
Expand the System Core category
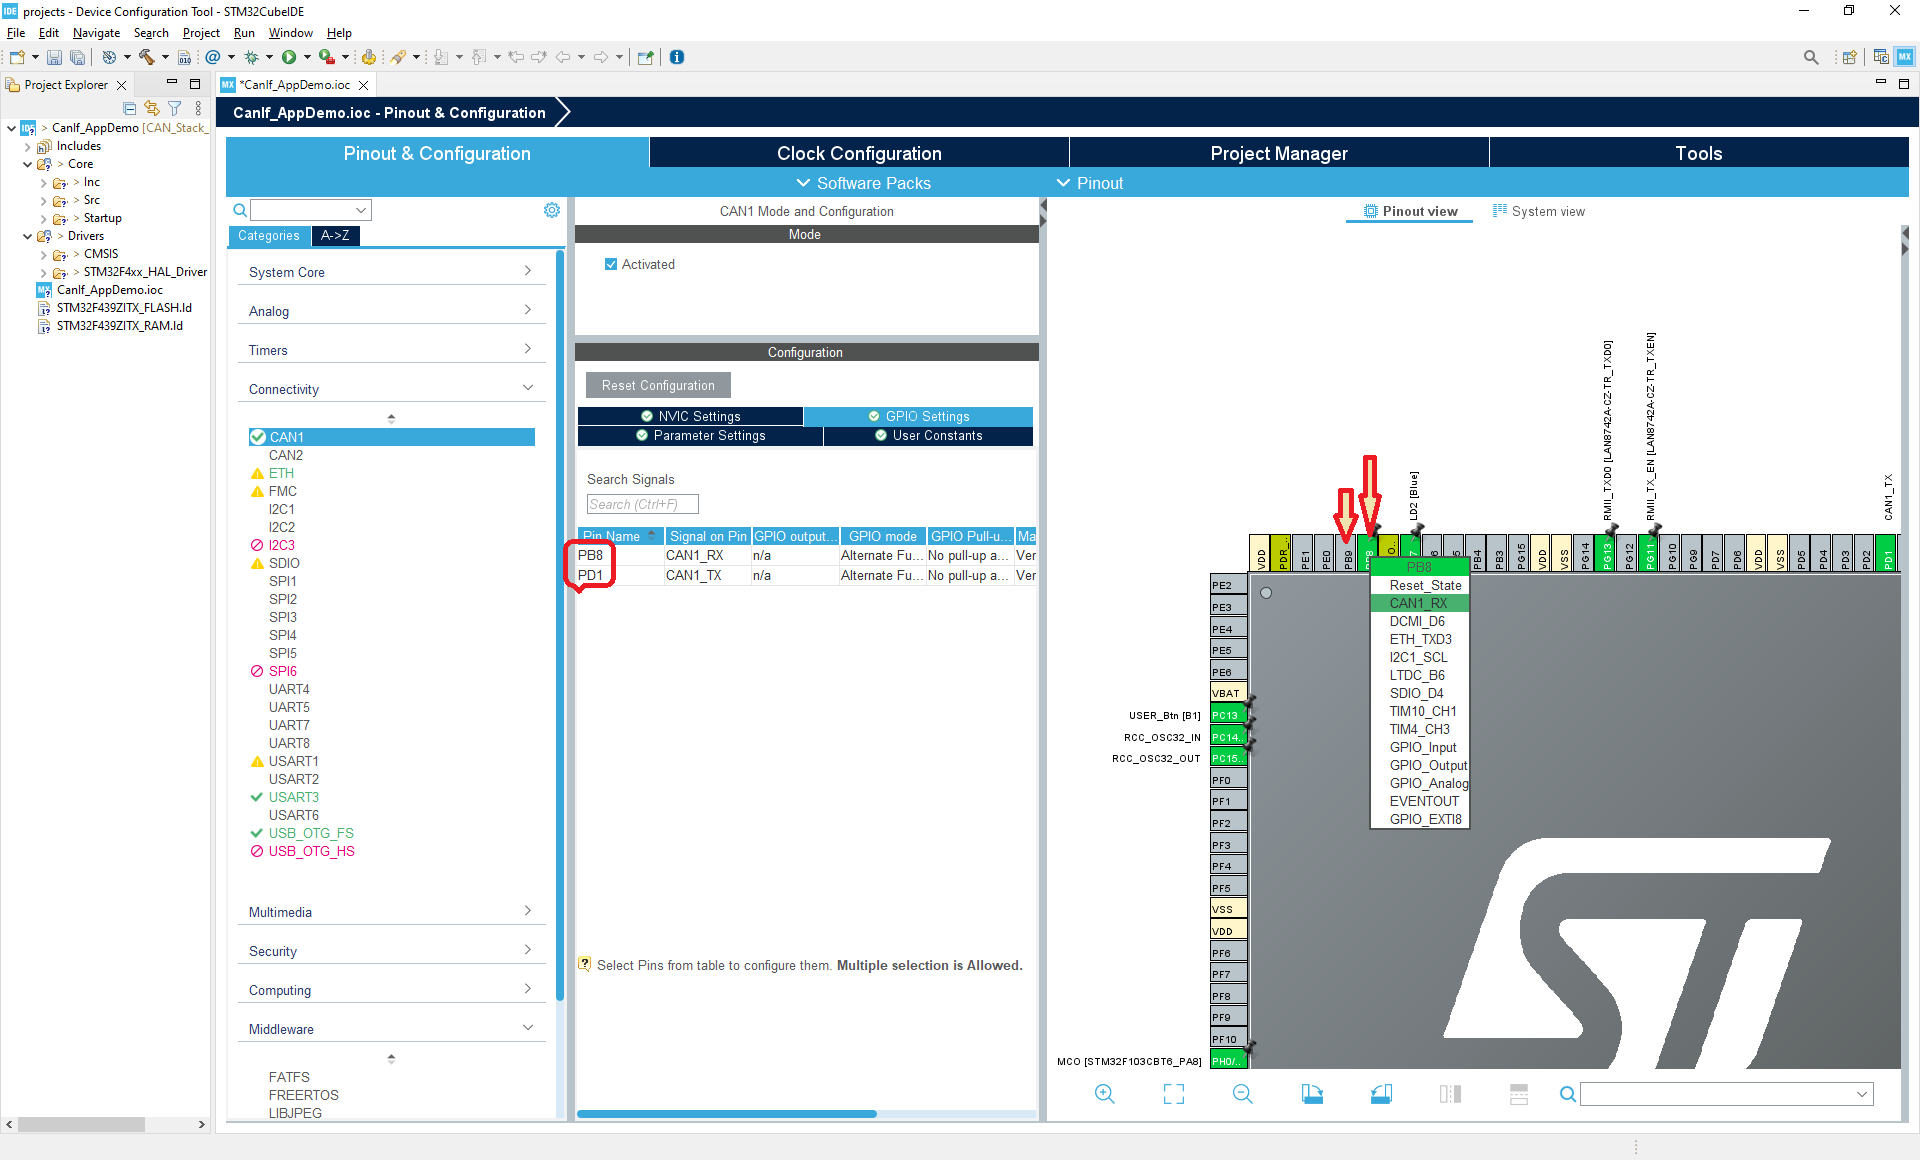391,272
